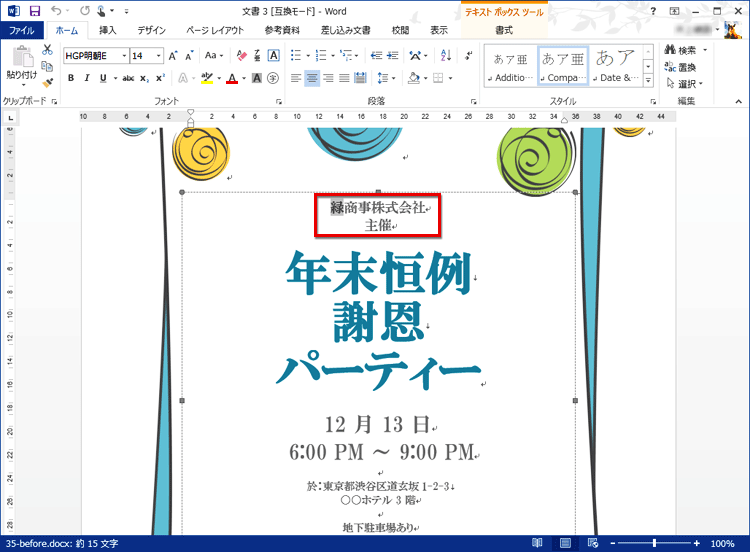Click the Clear Formatting eraser icon

click(x=242, y=55)
